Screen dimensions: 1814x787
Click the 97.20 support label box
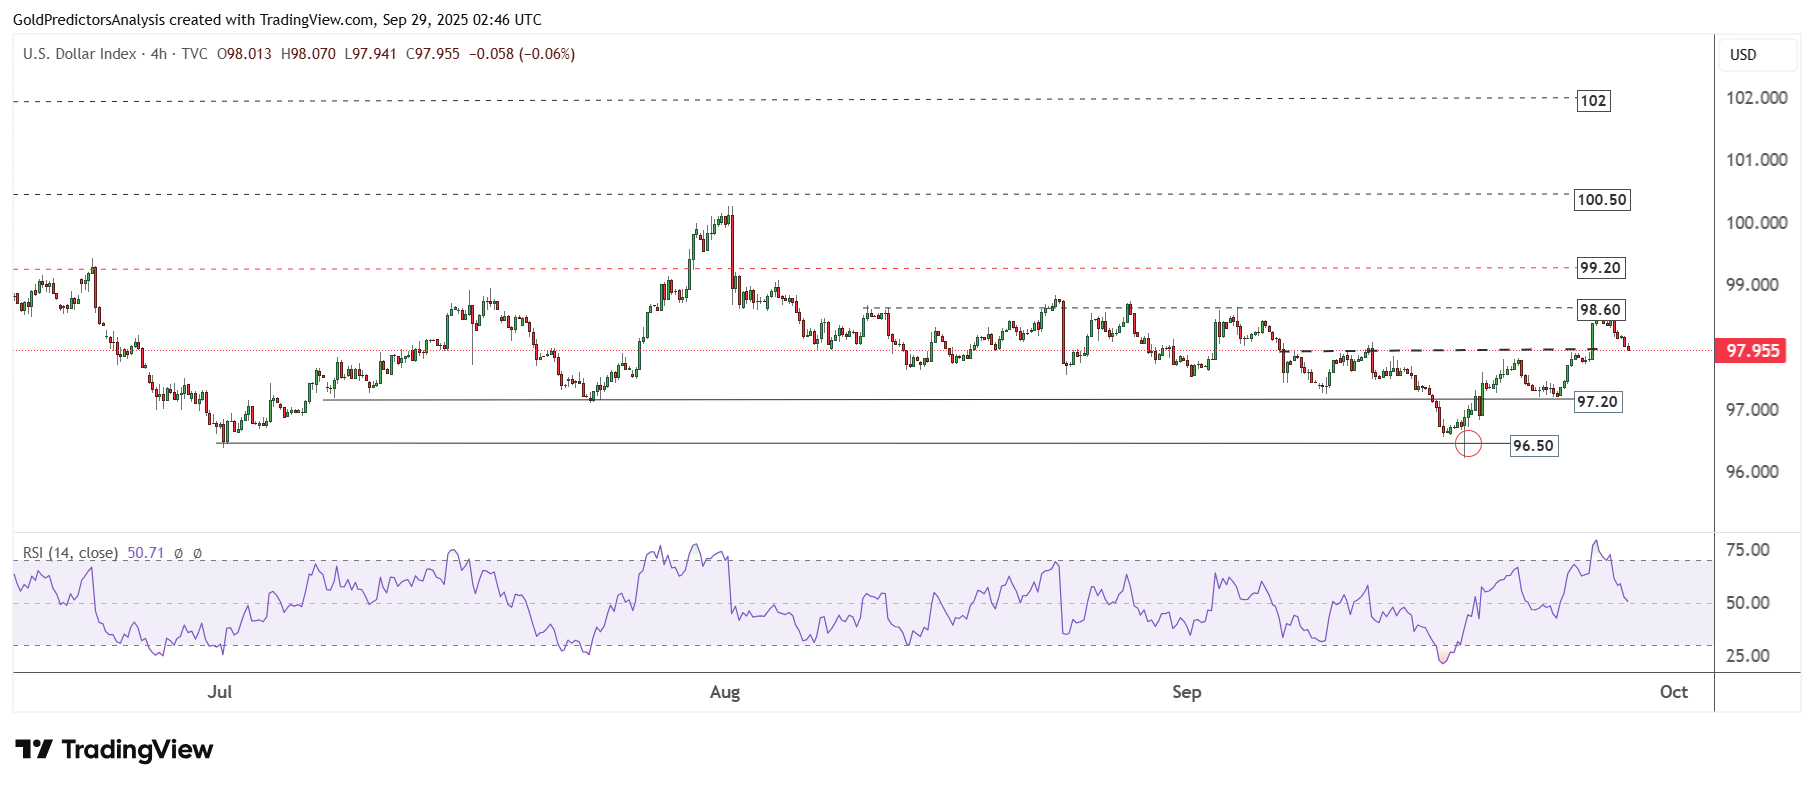pyautogui.click(x=1597, y=402)
